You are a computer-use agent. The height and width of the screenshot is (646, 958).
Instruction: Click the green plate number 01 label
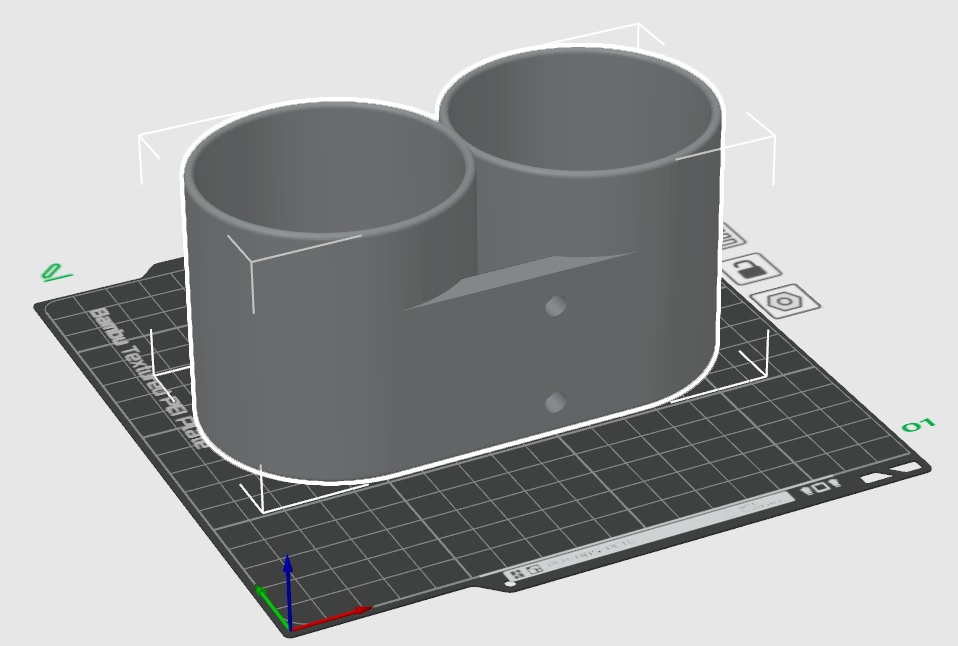(x=918, y=425)
